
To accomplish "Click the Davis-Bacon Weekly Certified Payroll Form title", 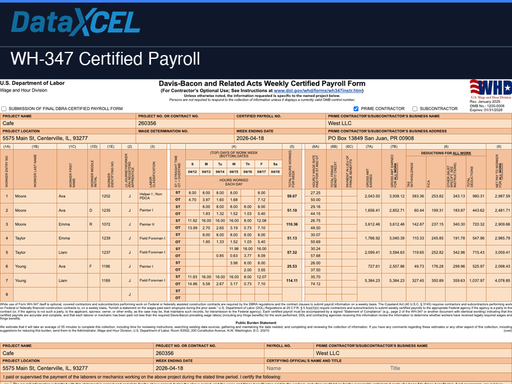I will (x=262, y=84).
